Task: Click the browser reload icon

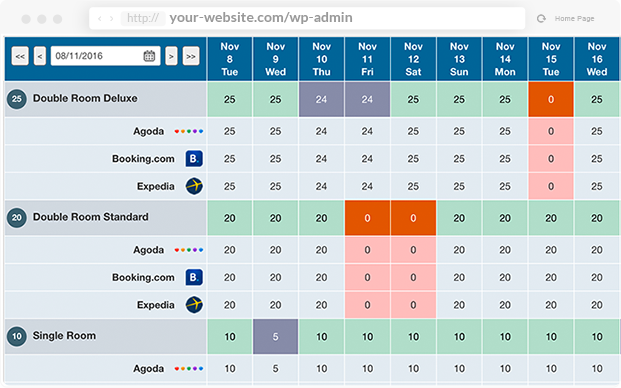Action: [x=541, y=18]
